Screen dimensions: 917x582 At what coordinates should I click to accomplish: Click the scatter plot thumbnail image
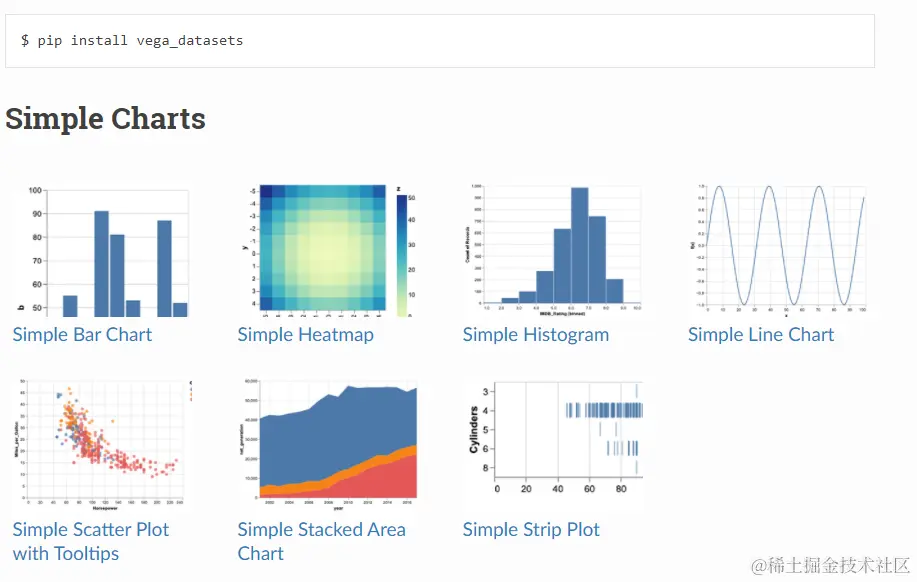pos(103,445)
